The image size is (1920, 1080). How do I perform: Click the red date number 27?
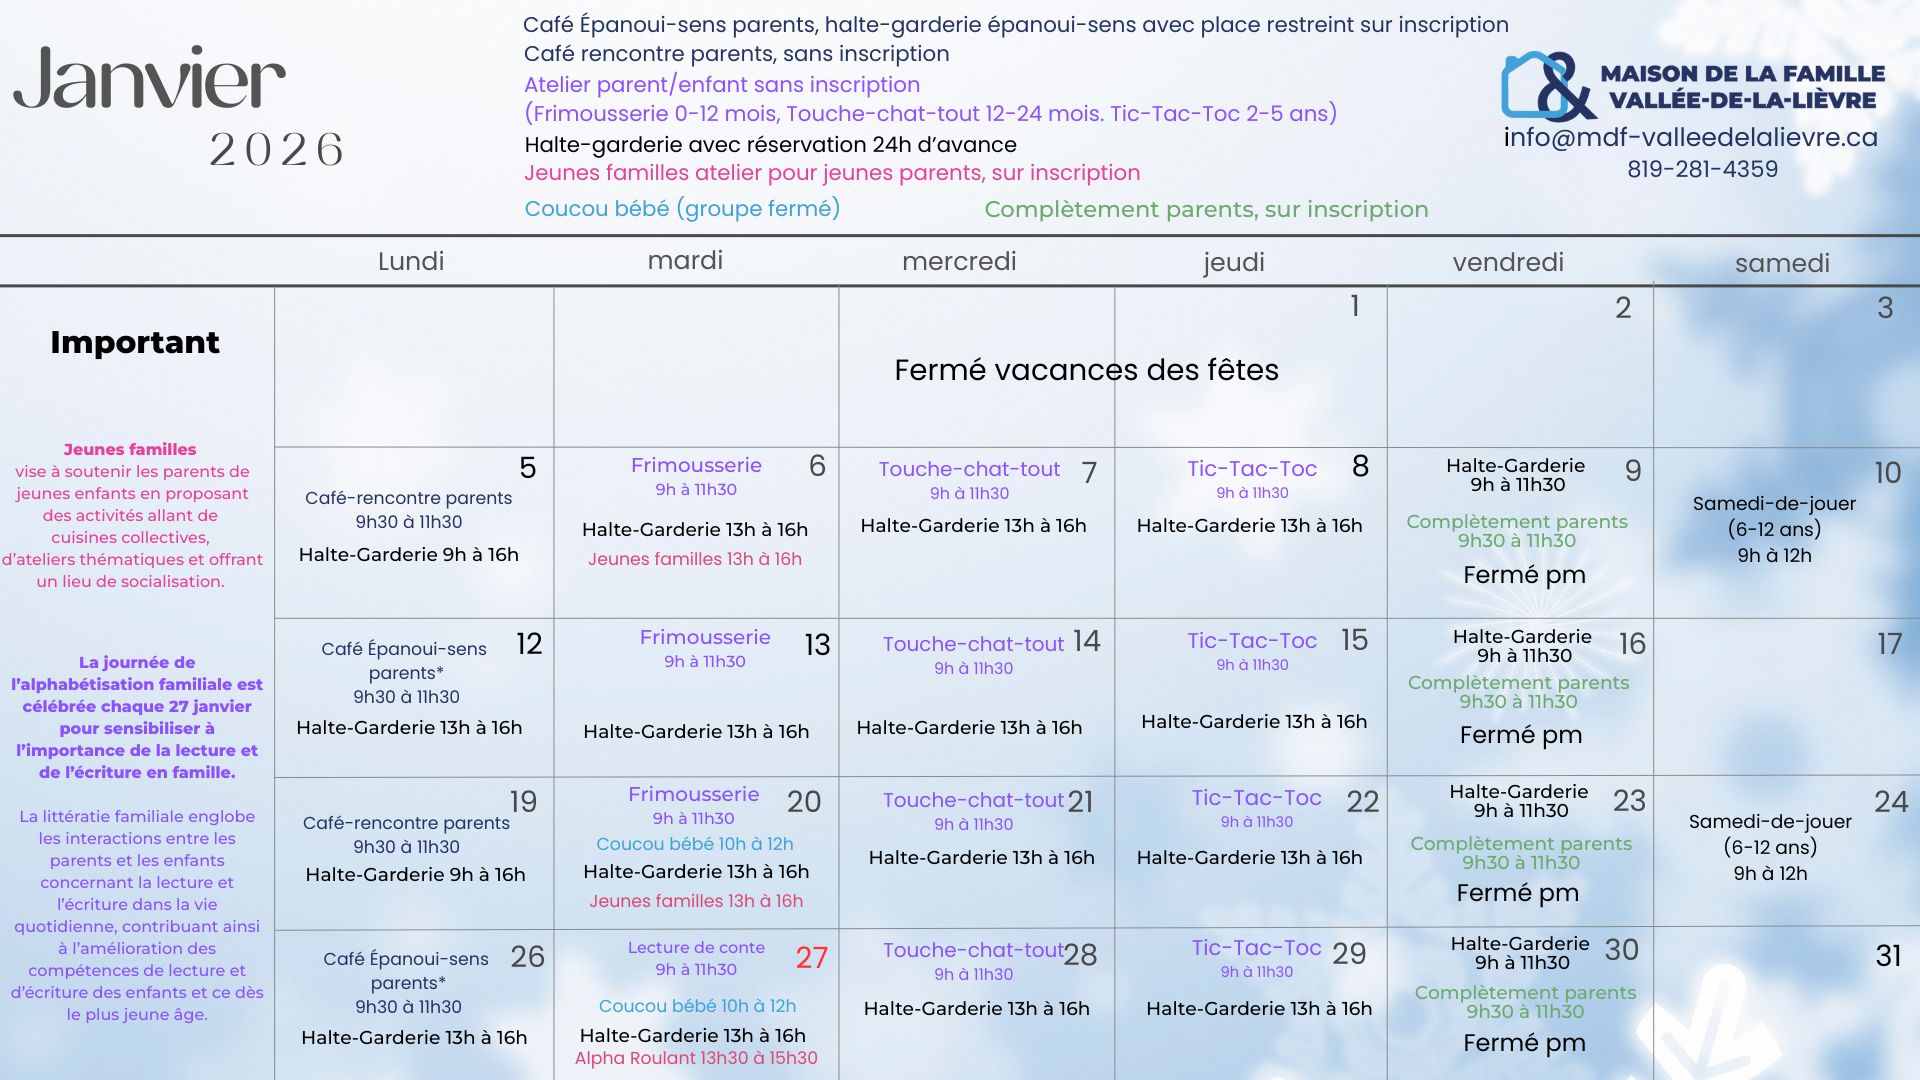pyautogui.click(x=811, y=958)
